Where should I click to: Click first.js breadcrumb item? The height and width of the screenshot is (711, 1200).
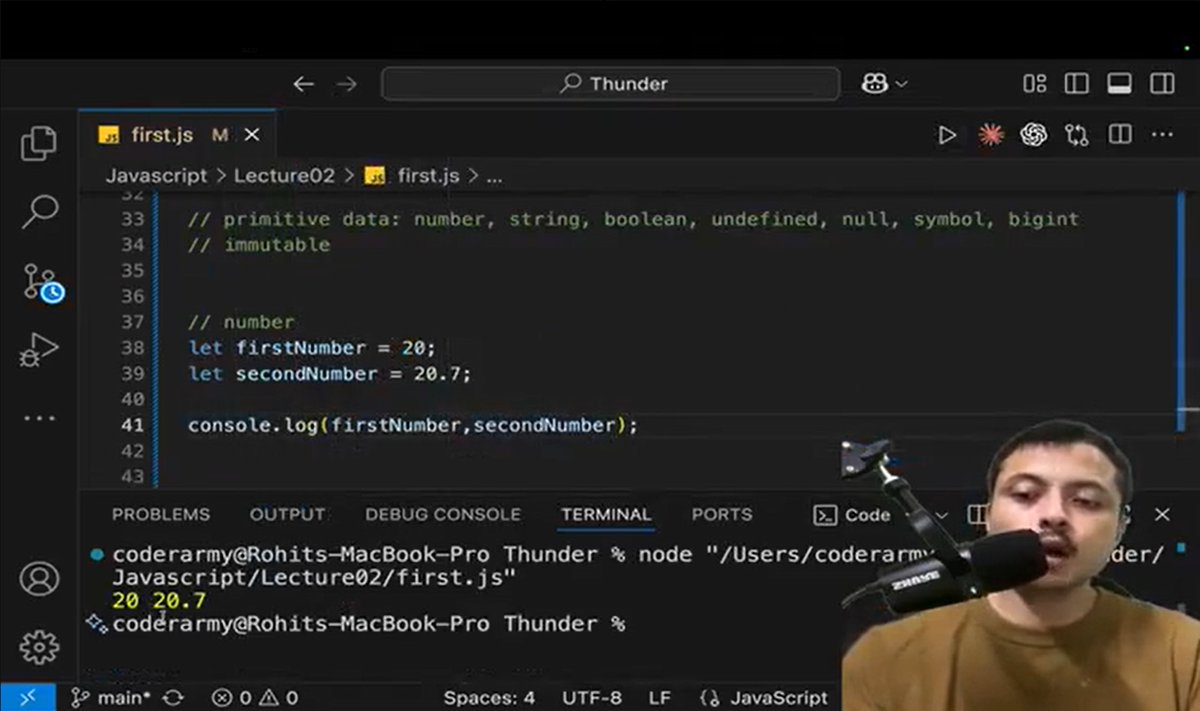tap(412, 175)
